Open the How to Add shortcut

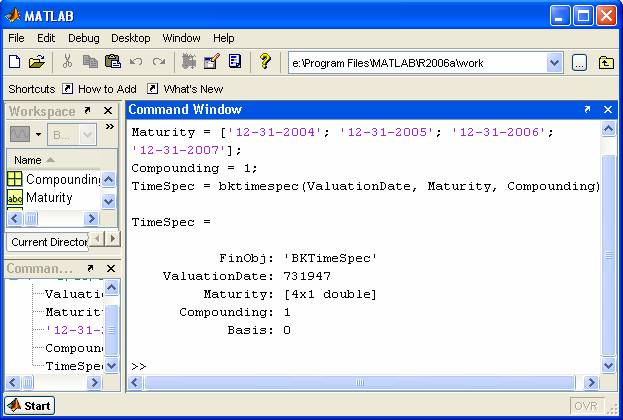(99, 89)
